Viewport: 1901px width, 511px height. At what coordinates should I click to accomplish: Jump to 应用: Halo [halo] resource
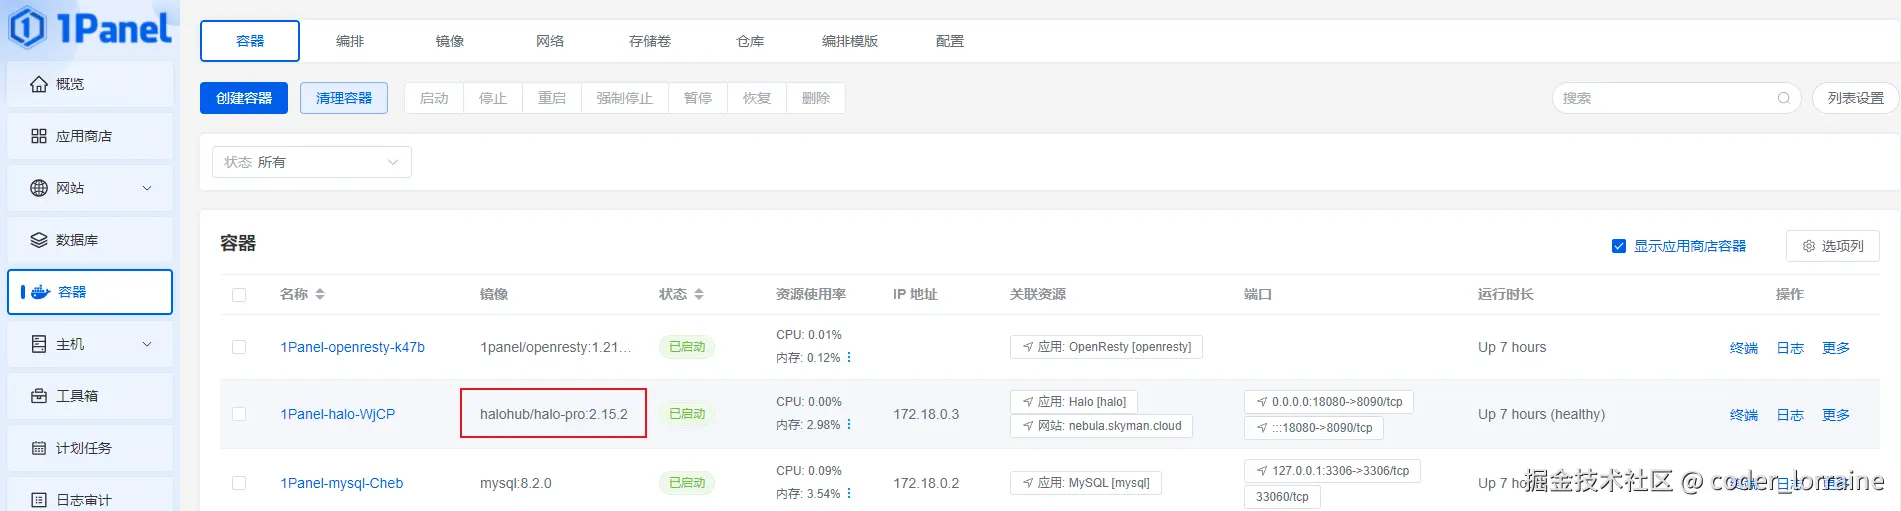pyautogui.click(x=1073, y=402)
